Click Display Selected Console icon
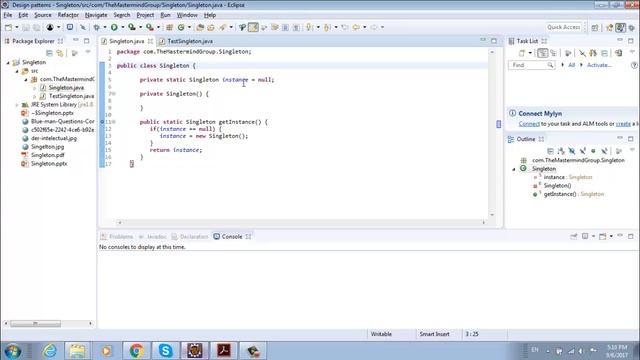 pyautogui.click(x=585, y=236)
